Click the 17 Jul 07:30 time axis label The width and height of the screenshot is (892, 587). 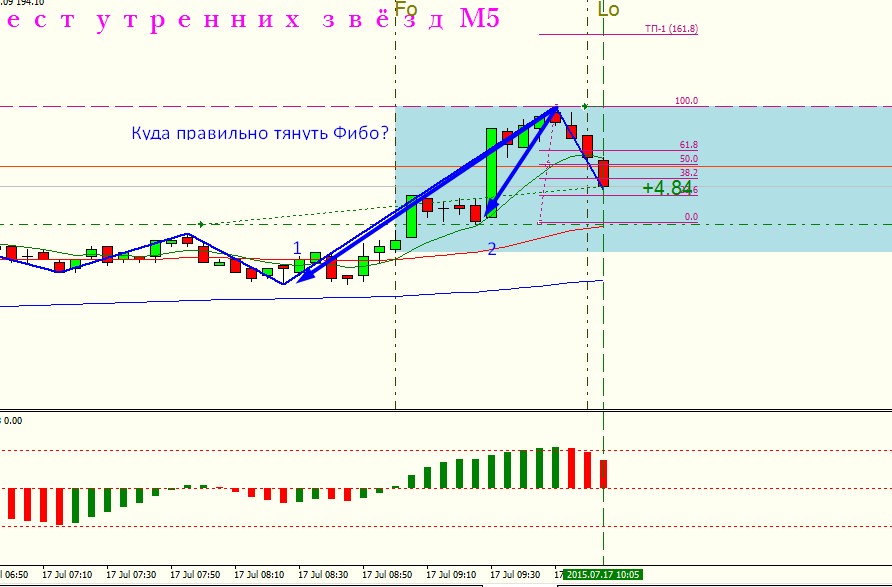[x=131, y=574]
